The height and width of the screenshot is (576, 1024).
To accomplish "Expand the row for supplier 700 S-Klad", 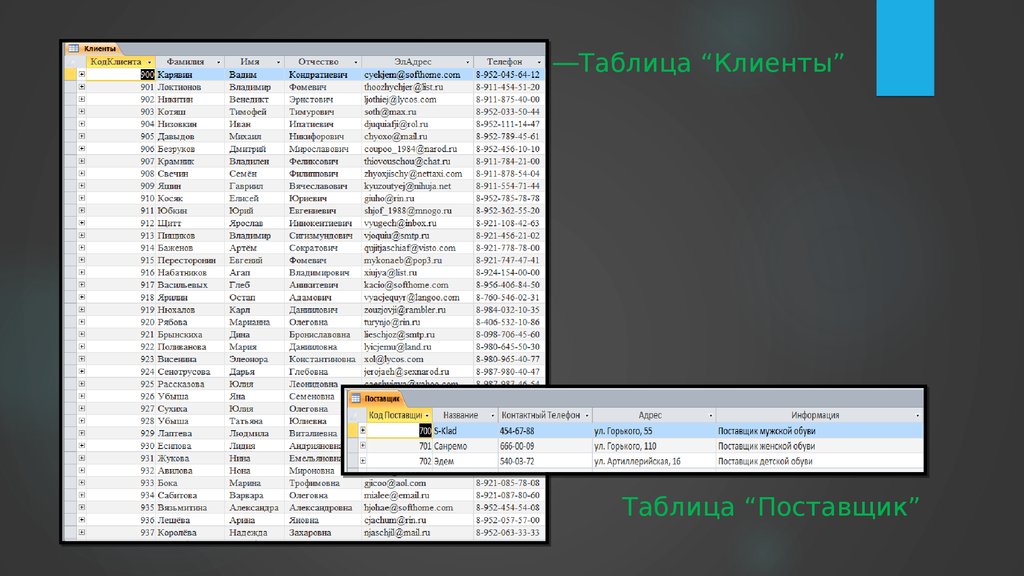I will 363,431.
